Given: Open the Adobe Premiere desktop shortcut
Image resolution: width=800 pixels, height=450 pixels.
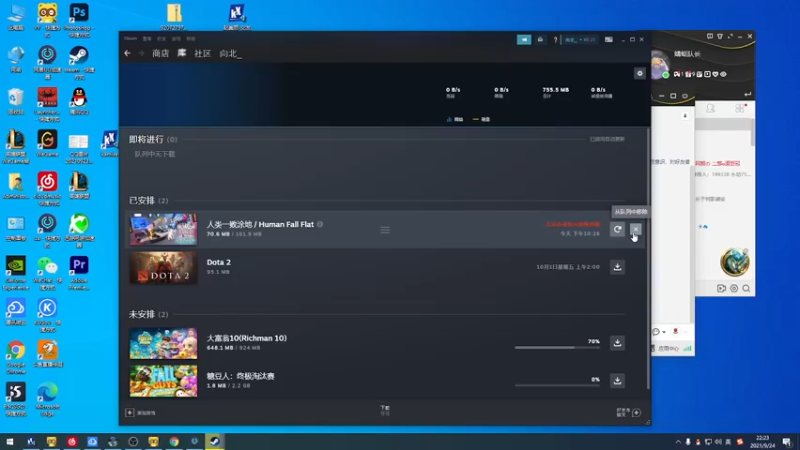Looking at the screenshot, I should click(79, 273).
